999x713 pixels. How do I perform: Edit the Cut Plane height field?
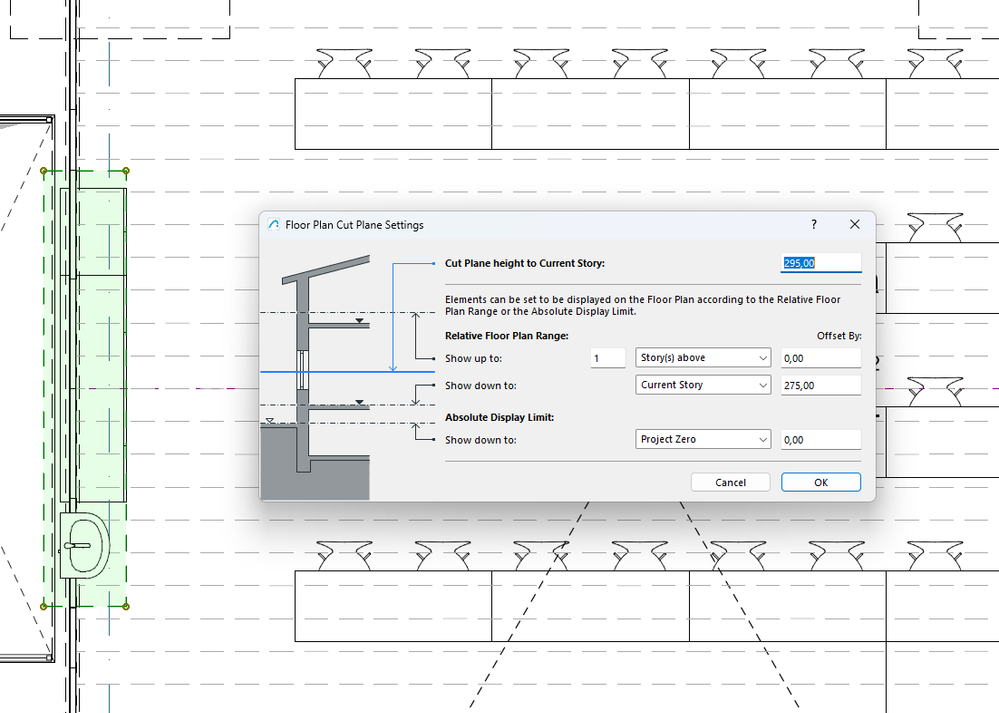821,263
